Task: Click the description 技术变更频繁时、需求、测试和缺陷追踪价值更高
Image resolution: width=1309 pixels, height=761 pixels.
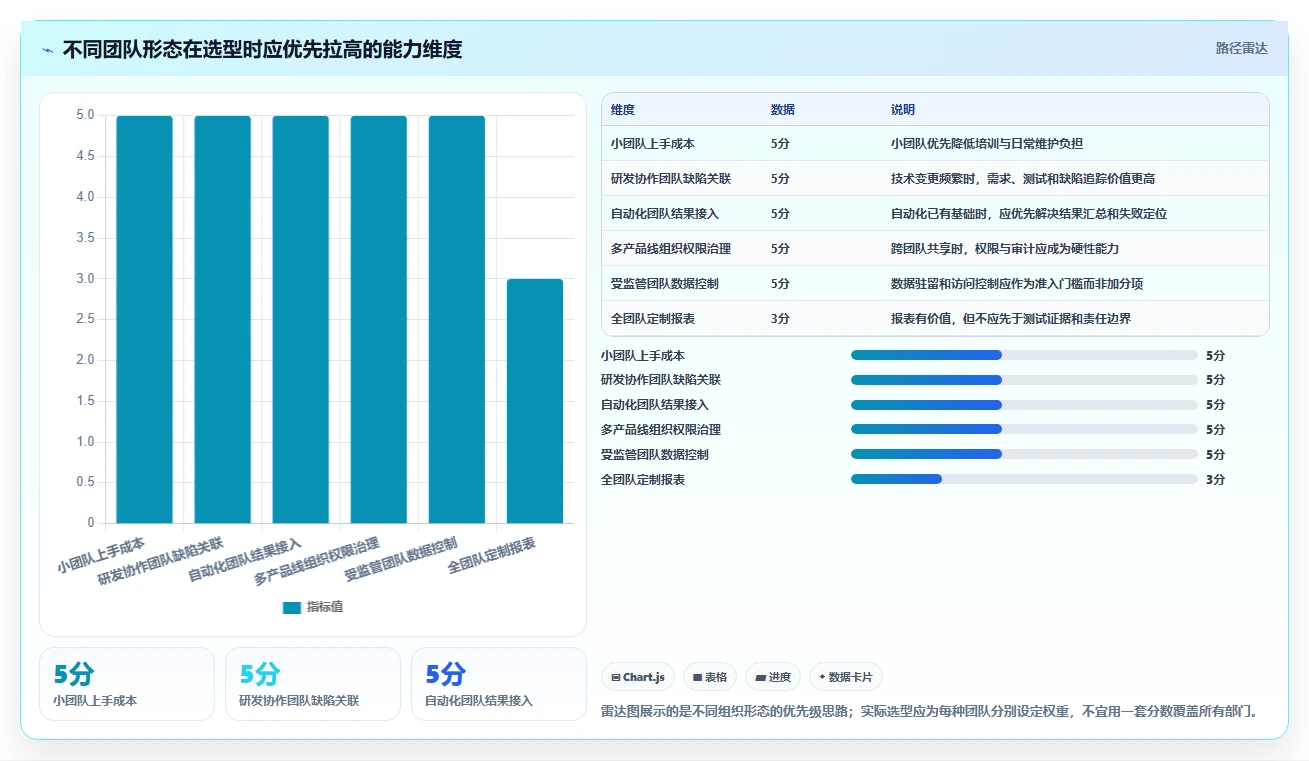Action: 1023,179
